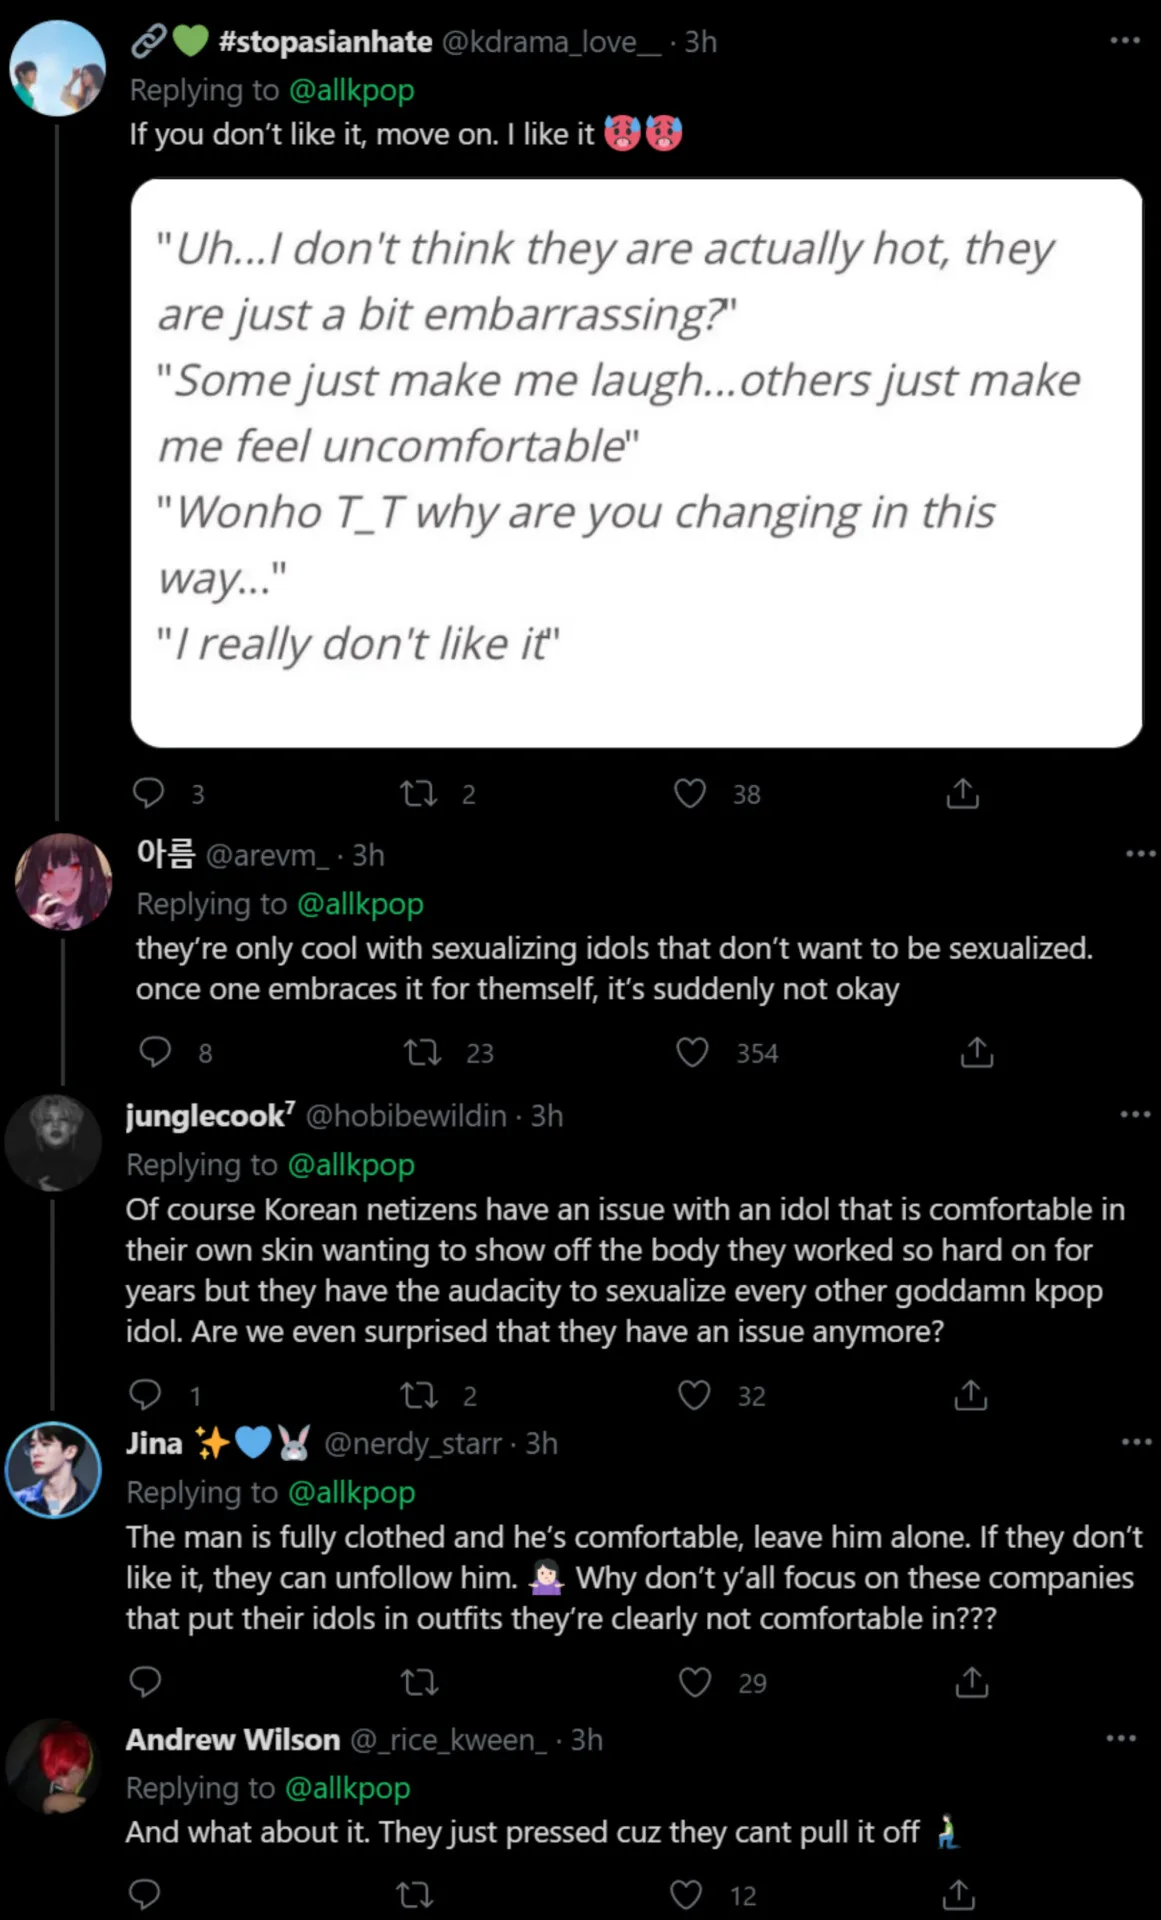Open the quoted netizen comments image
The width and height of the screenshot is (1161, 1920).
pos(636,462)
